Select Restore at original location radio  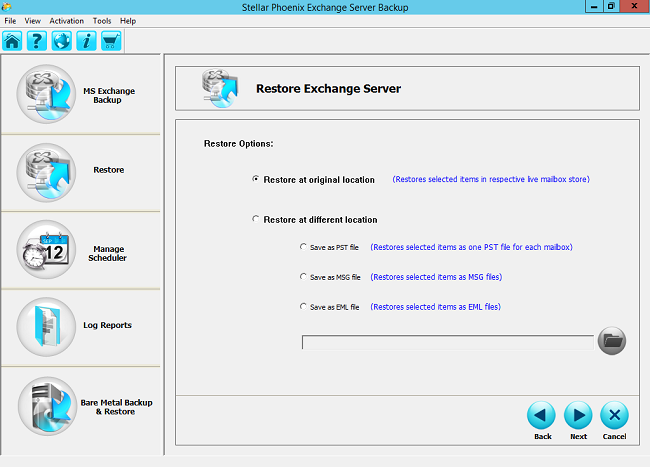(256, 179)
